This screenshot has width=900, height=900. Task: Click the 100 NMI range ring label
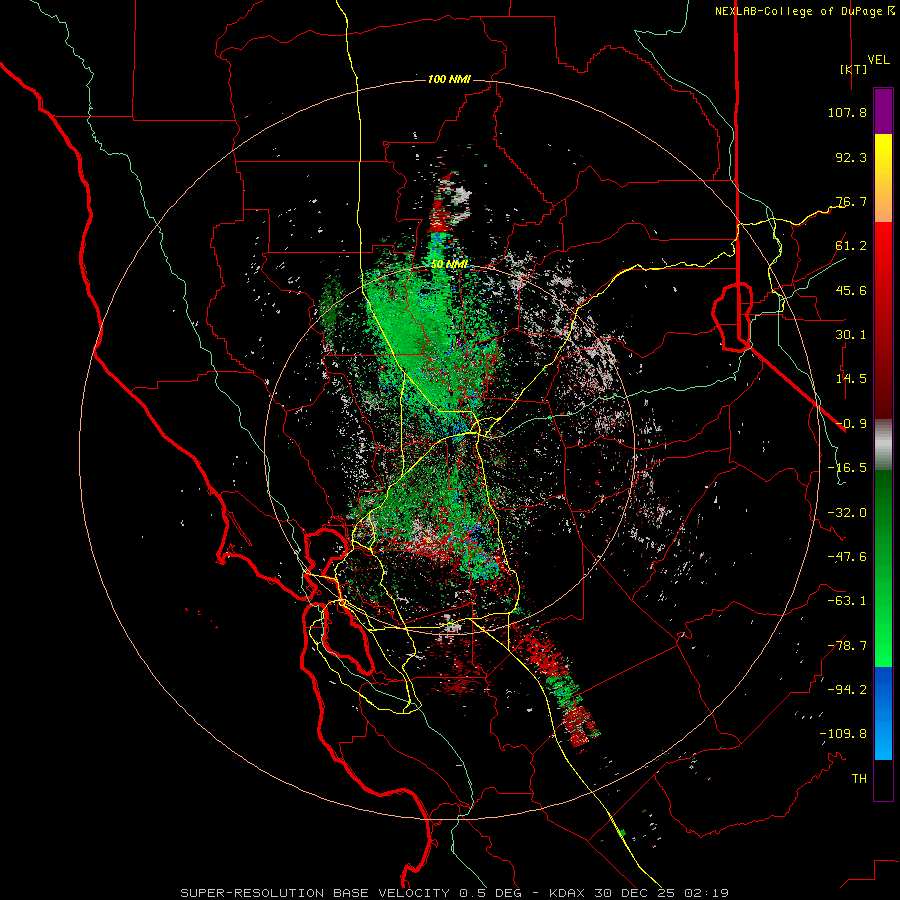tap(449, 79)
